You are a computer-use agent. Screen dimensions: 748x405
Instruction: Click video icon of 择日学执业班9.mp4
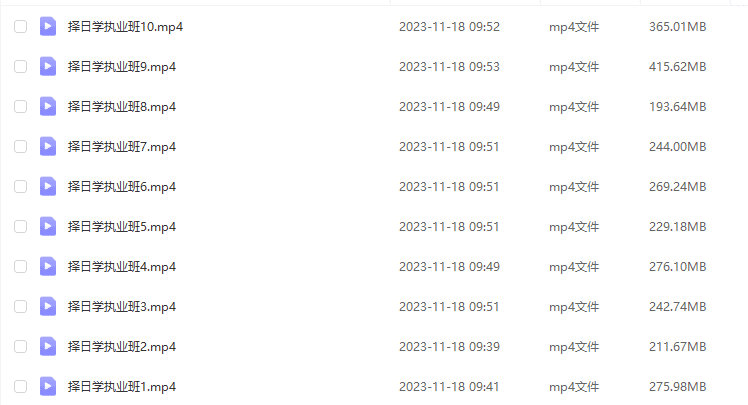pos(48,66)
